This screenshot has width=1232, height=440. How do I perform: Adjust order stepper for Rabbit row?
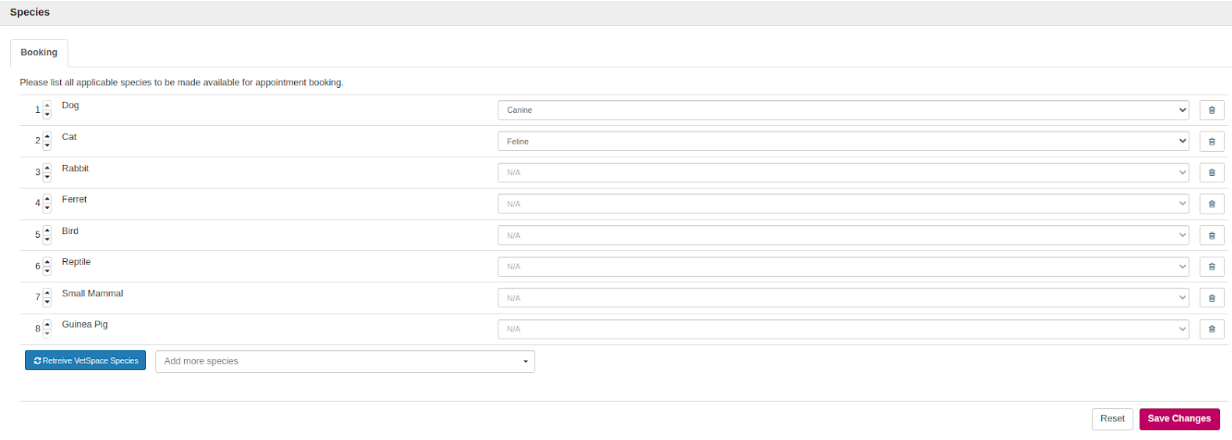coord(47,173)
